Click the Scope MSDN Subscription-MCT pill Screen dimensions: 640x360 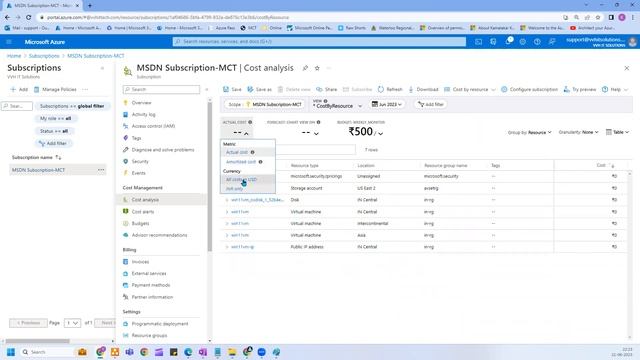point(264,104)
